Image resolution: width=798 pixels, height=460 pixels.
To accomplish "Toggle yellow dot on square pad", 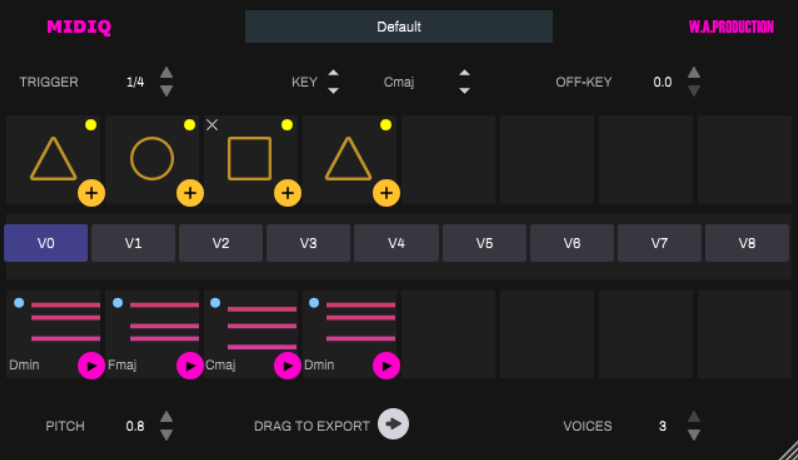I will (287, 125).
